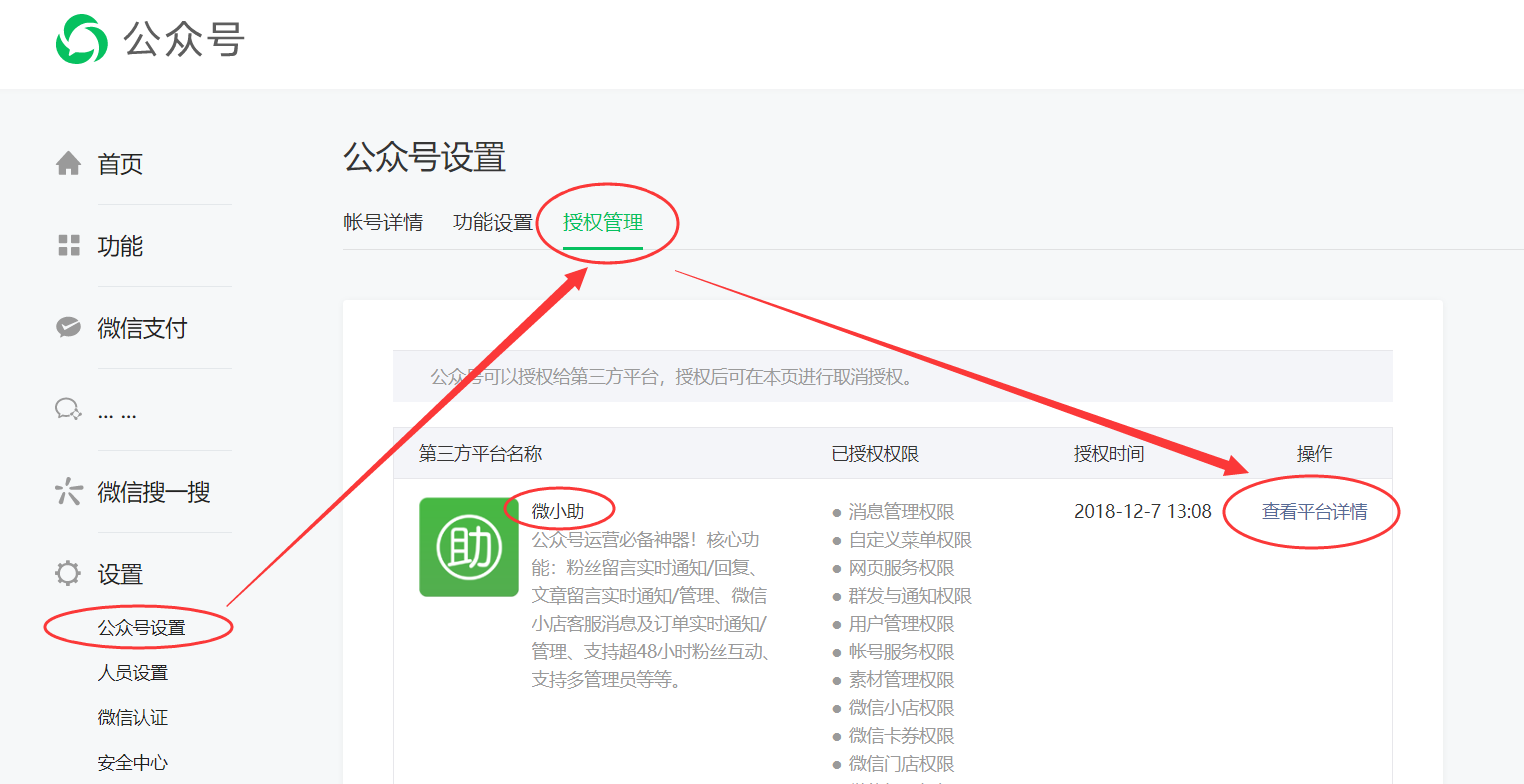Click the 查看平台详情 link
The height and width of the screenshot is (784, 1524).
1314,511
